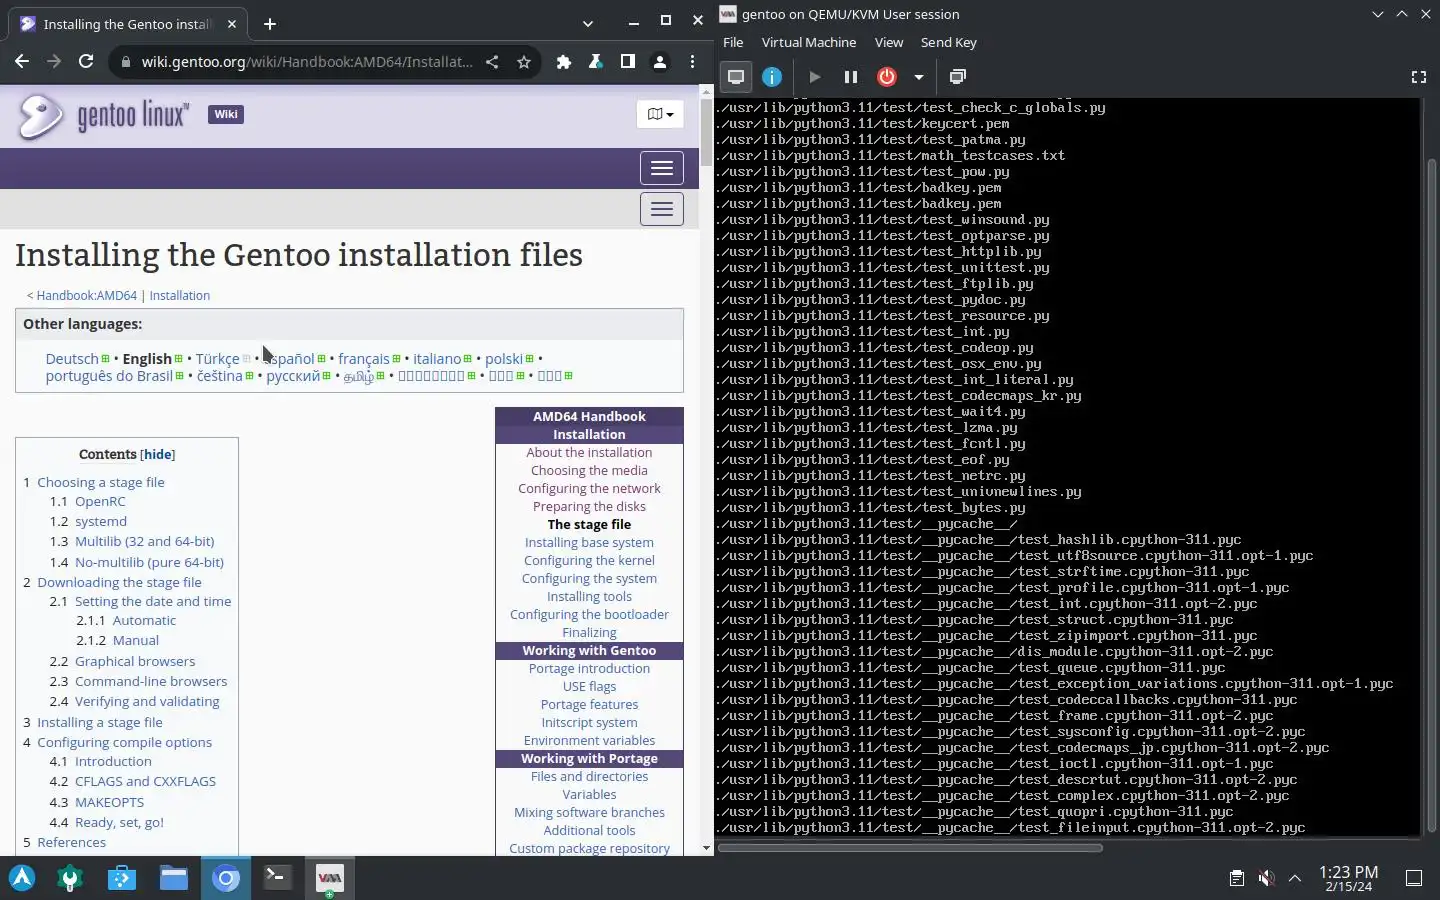1440x900 pixels.
Task: Open the wiki book dropdown button
Action: click(660, 114)
